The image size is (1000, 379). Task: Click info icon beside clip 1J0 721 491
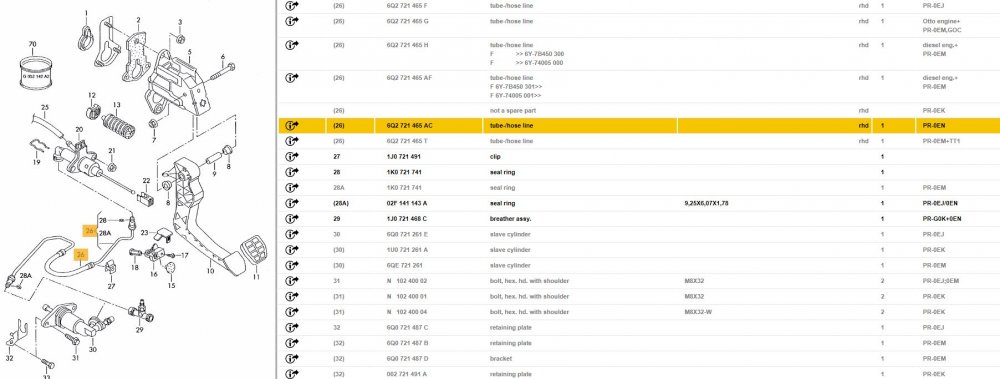(x=292, y=156)
